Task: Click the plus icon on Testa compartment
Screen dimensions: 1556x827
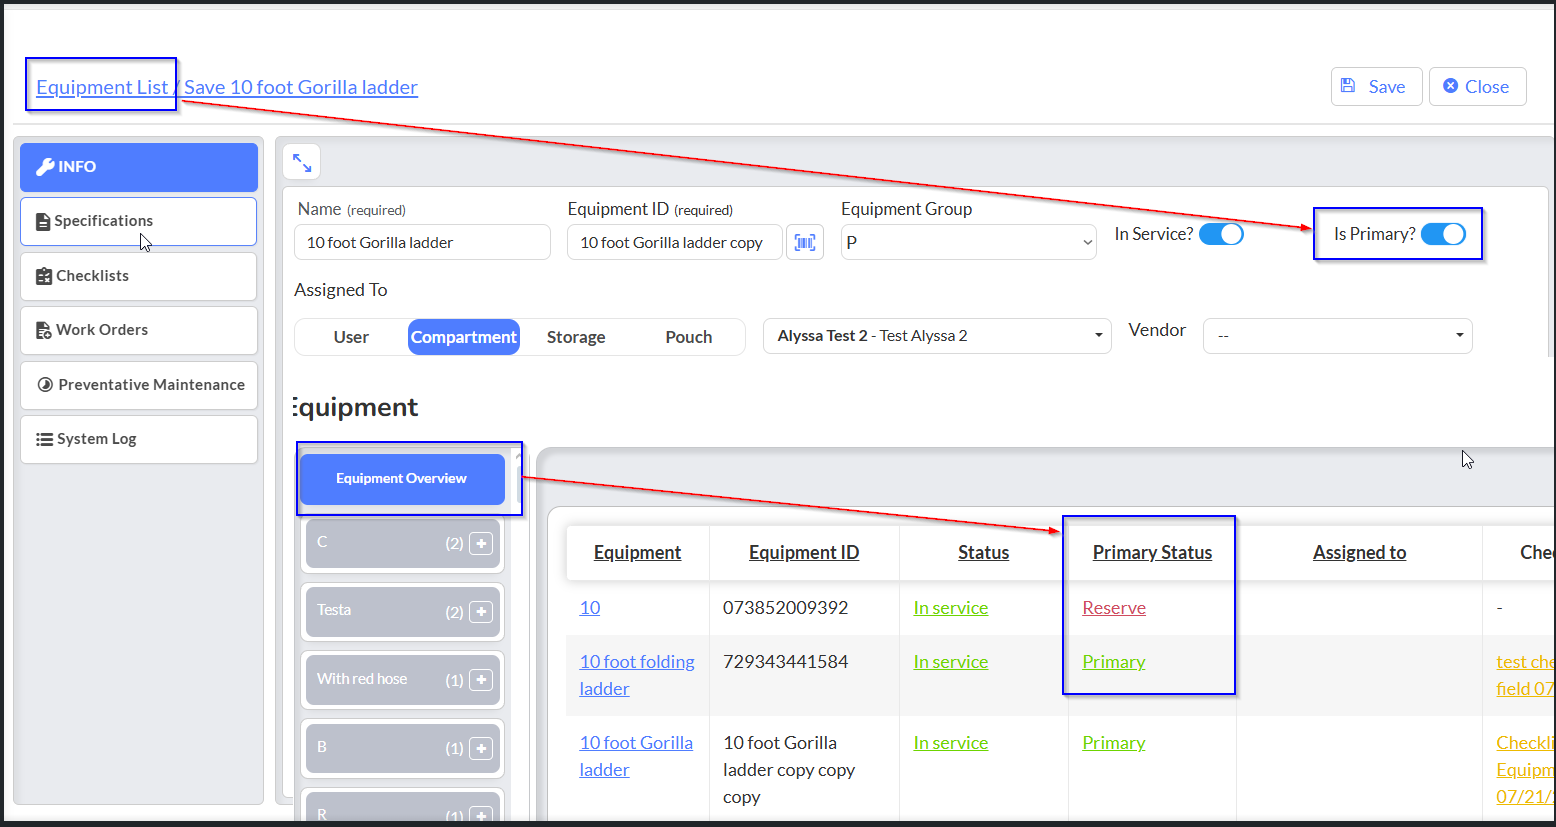Action: click(481, 612)
